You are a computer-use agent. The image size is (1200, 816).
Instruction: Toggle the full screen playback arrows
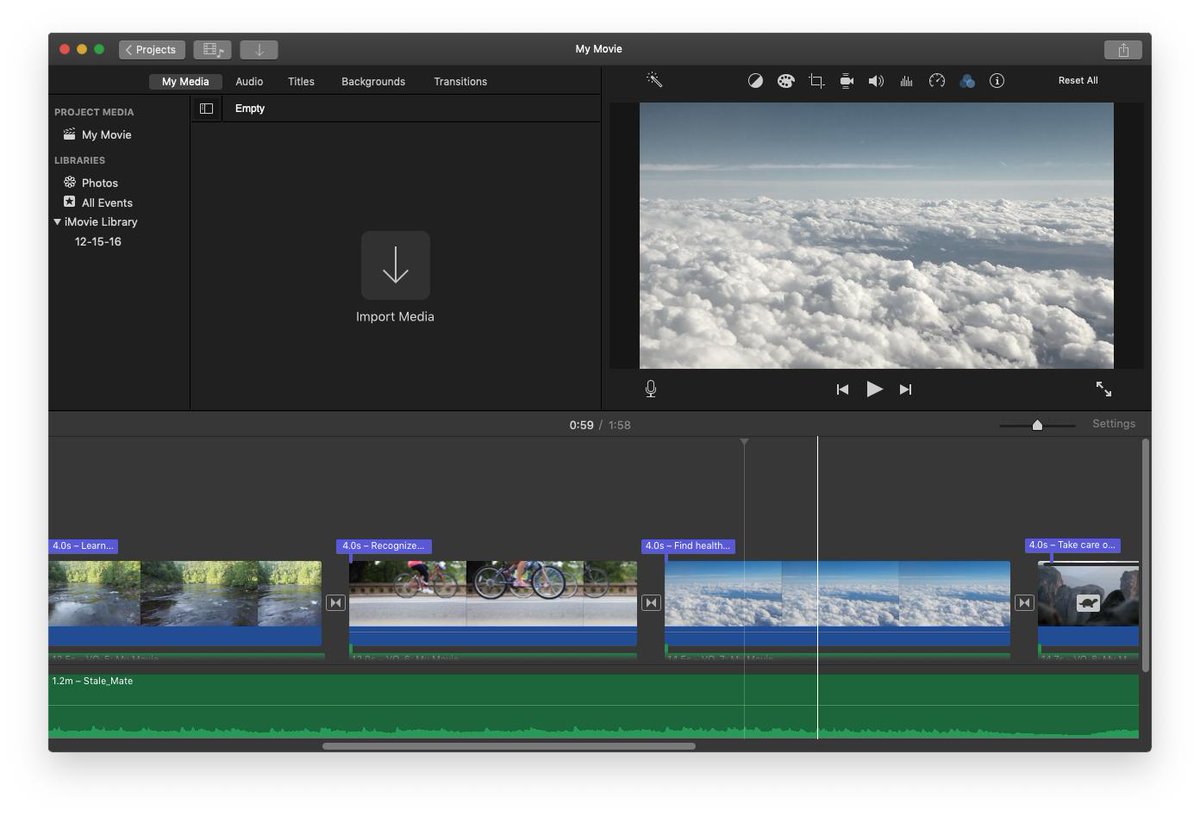tap(1104, 389)
